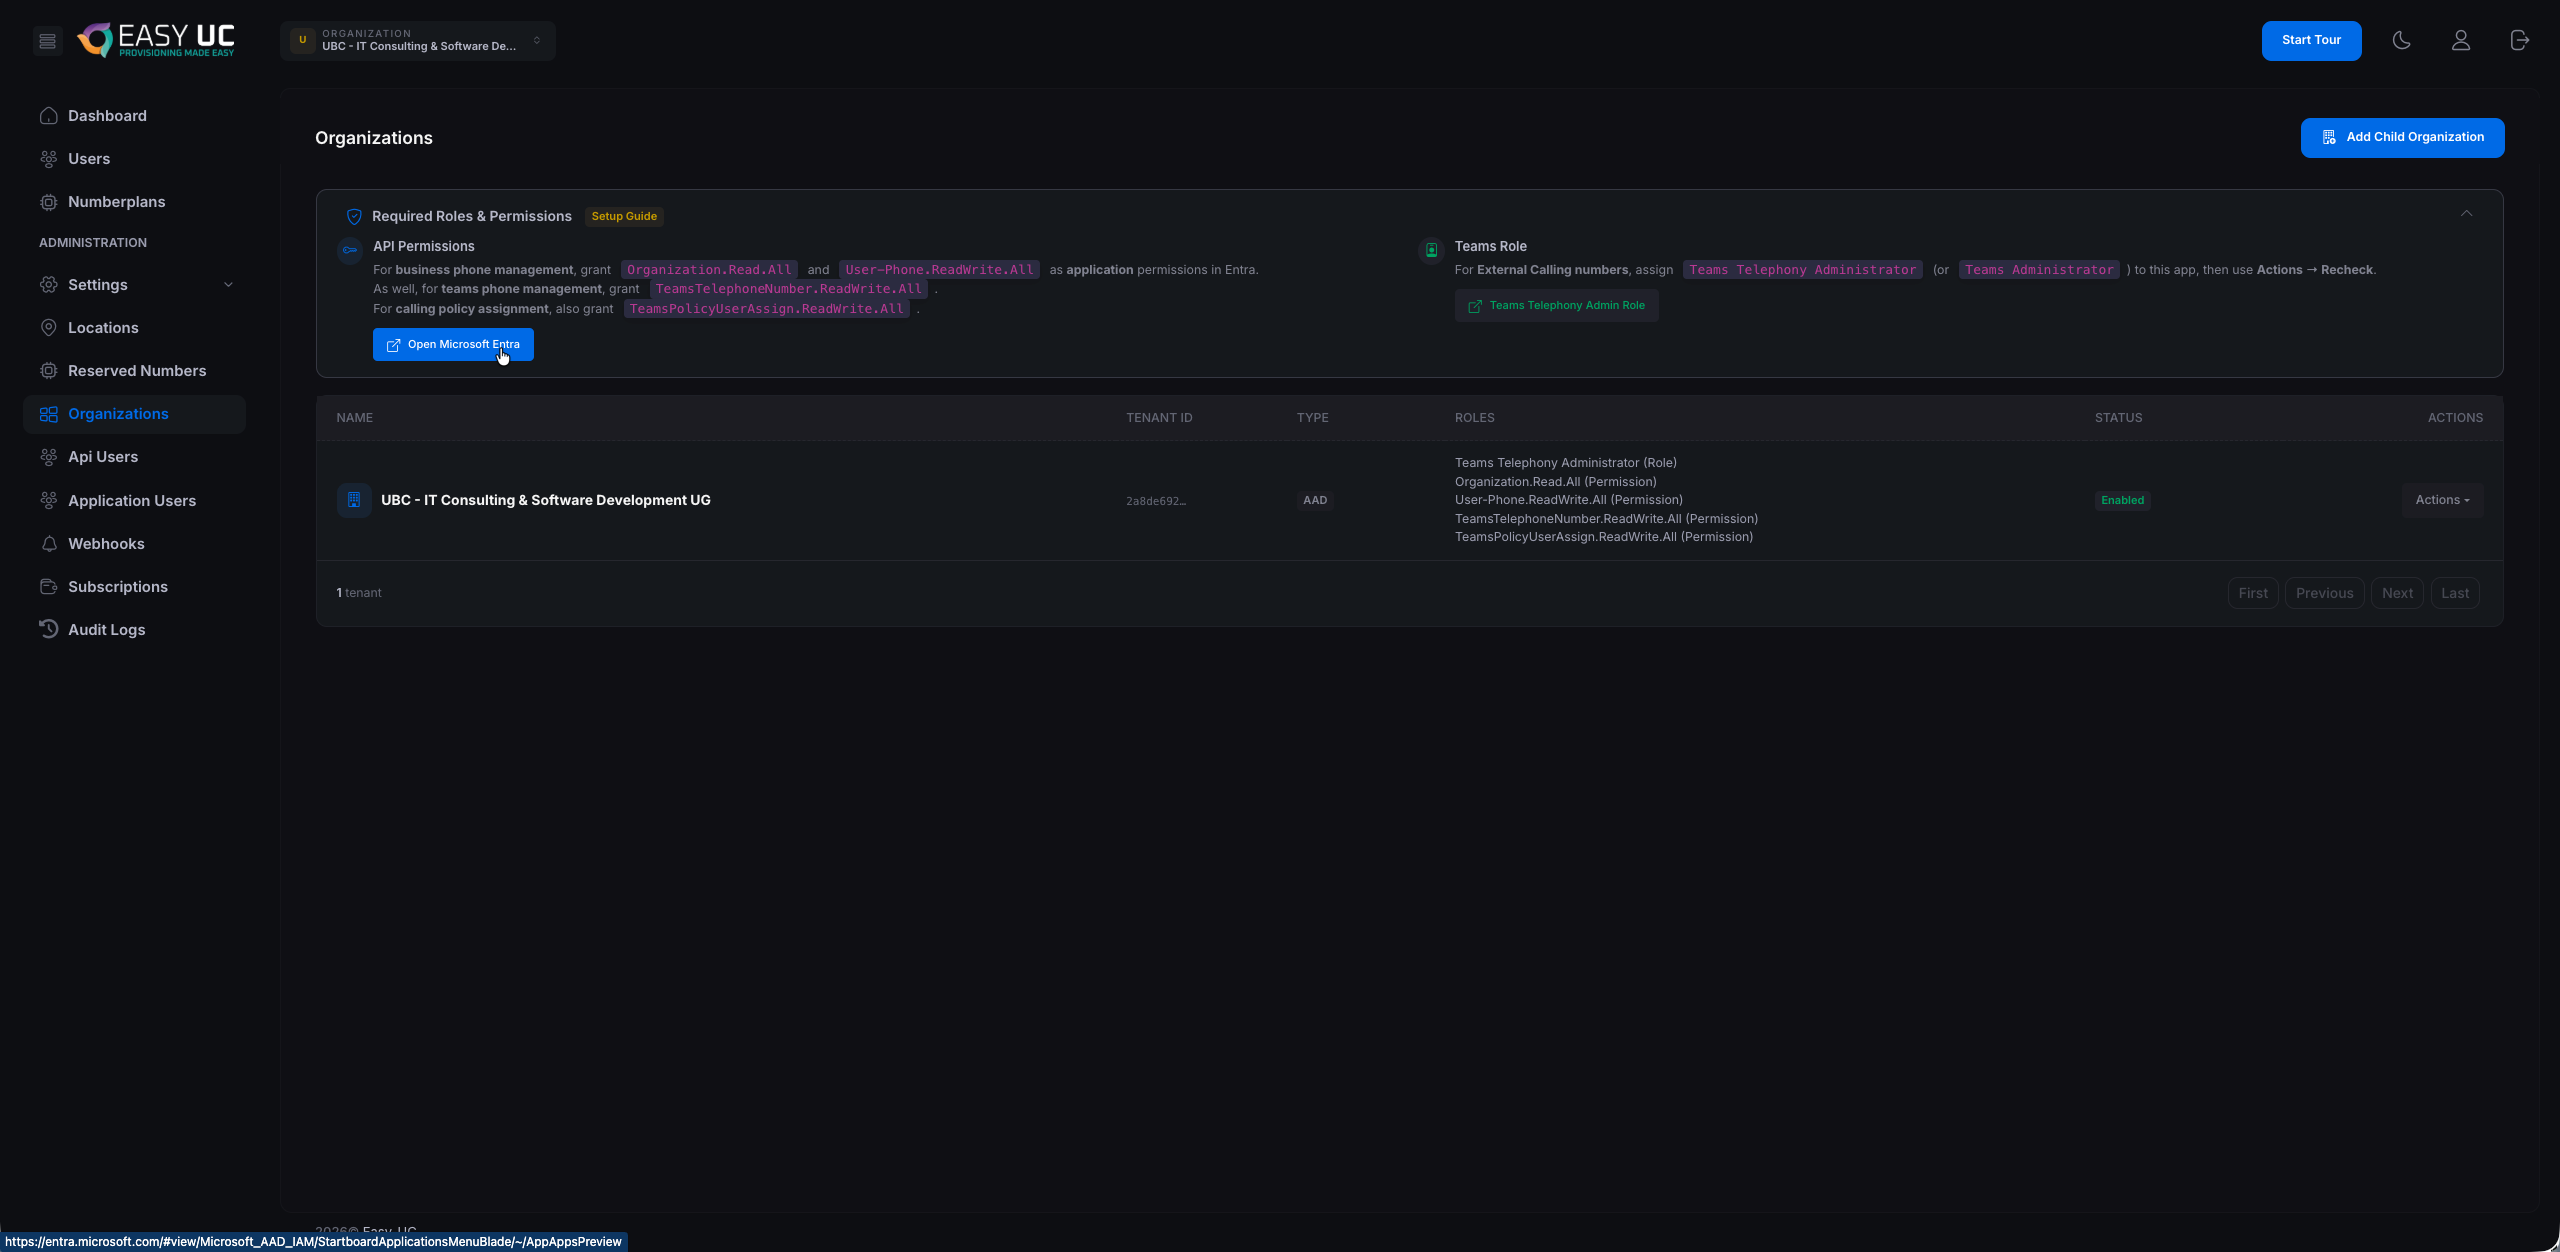The width and height of the screenshot is (2560, 1252).
Task: Click the API Permissions key icon
Action: tap(350, 250)
